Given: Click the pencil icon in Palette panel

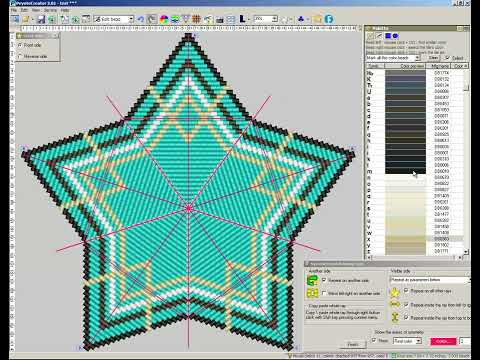Looking at the screenshot, I should pyautogui.click(x=379, y=36).
